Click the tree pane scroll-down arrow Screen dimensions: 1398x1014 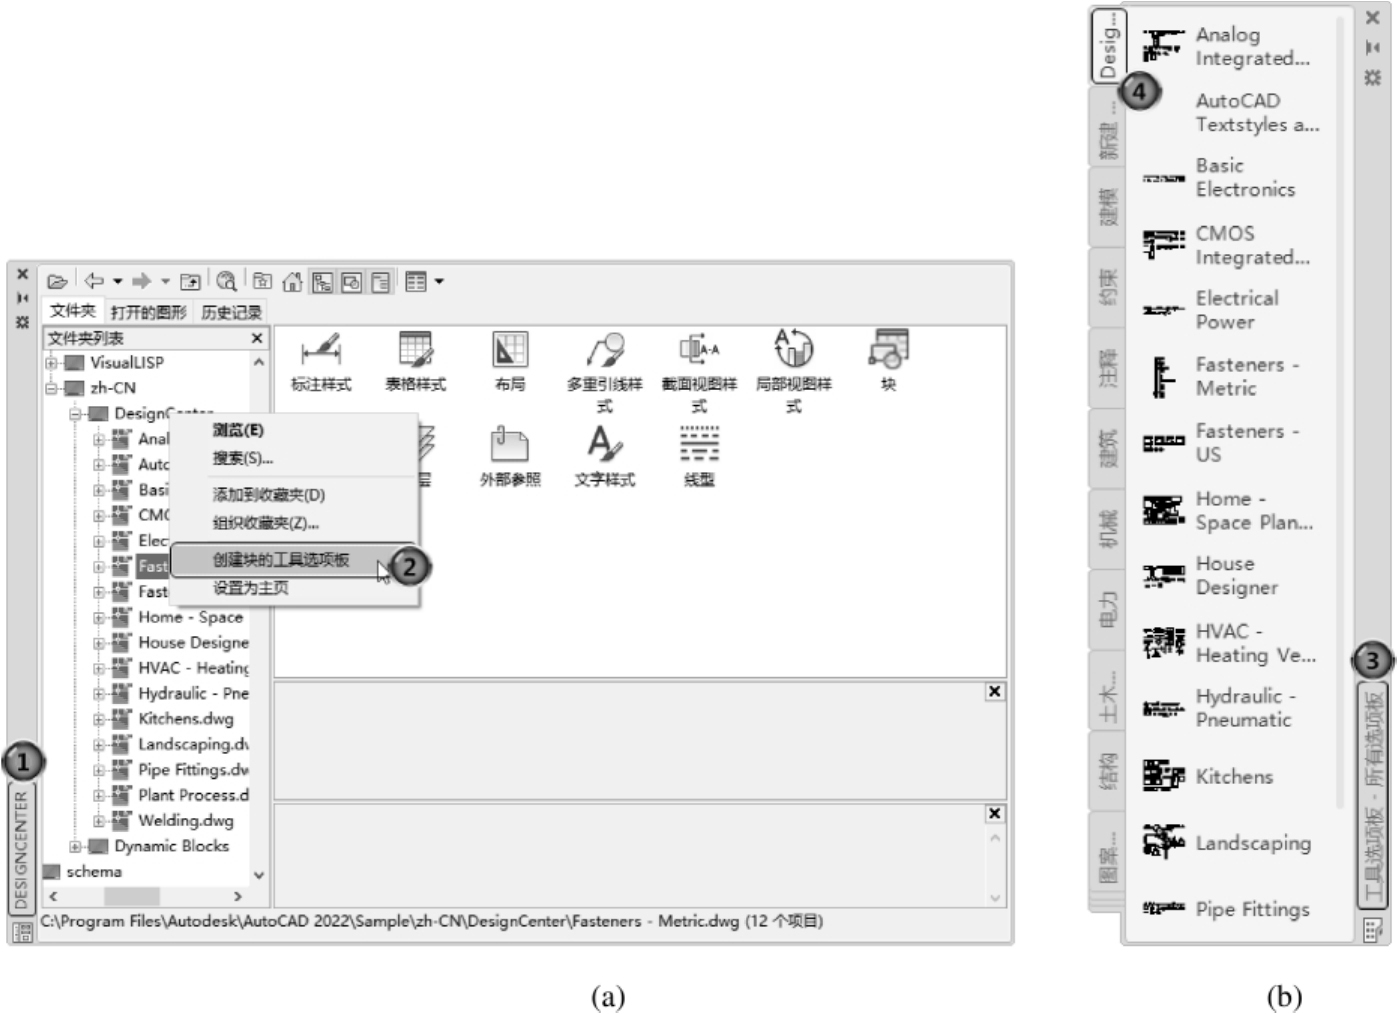coord(259,875)
